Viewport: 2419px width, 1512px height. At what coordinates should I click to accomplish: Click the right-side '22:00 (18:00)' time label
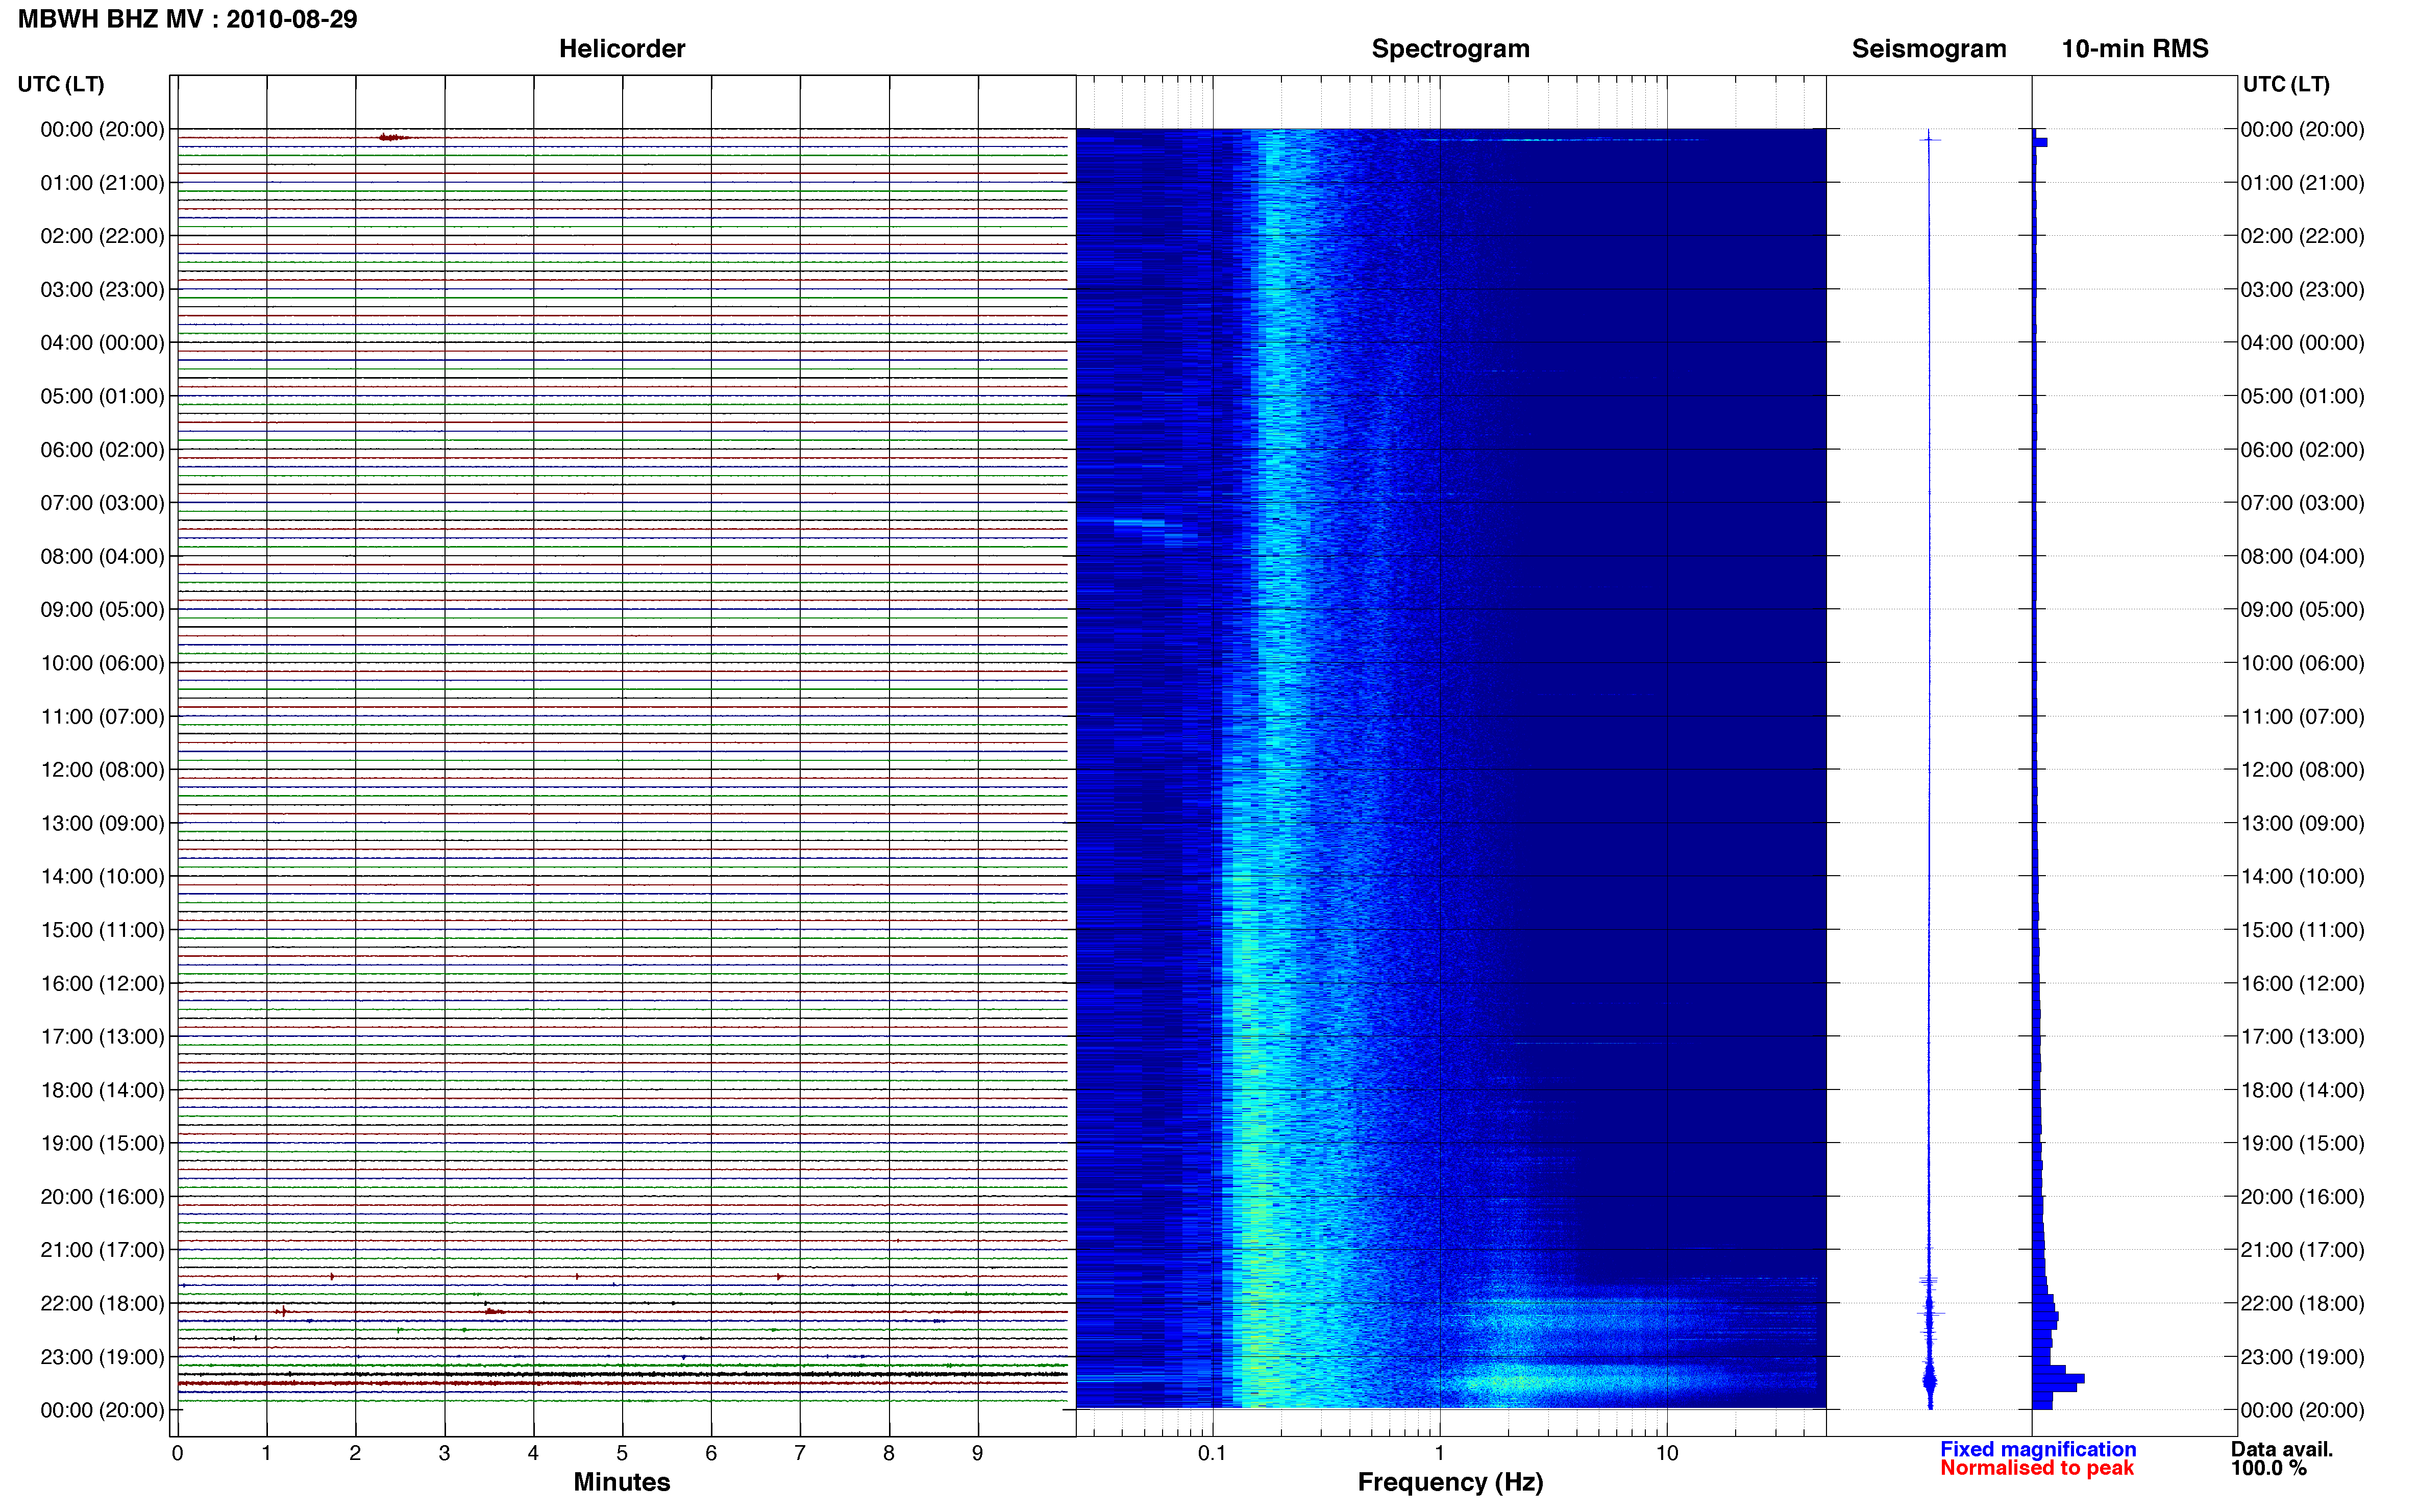point(2302,1303)
